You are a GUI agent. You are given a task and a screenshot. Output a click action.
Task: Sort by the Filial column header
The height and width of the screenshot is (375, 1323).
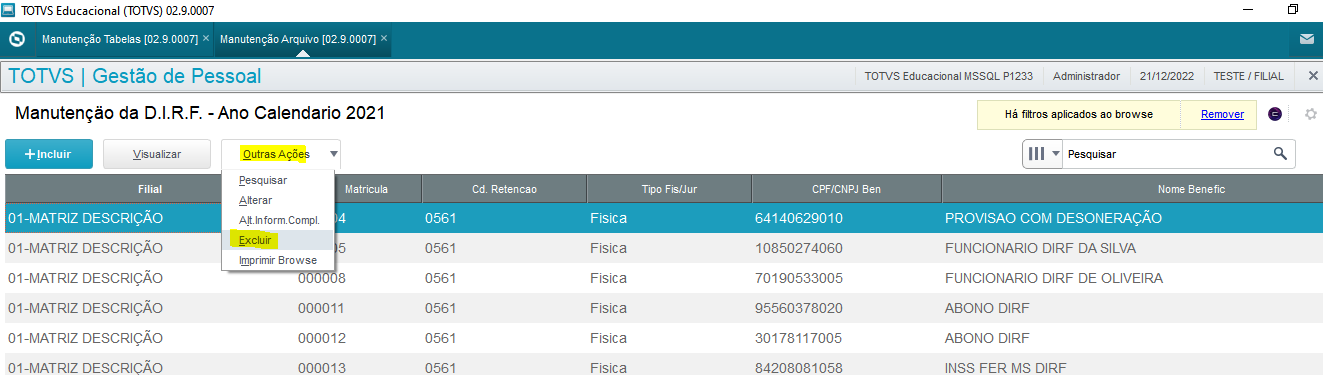[150, 189]
